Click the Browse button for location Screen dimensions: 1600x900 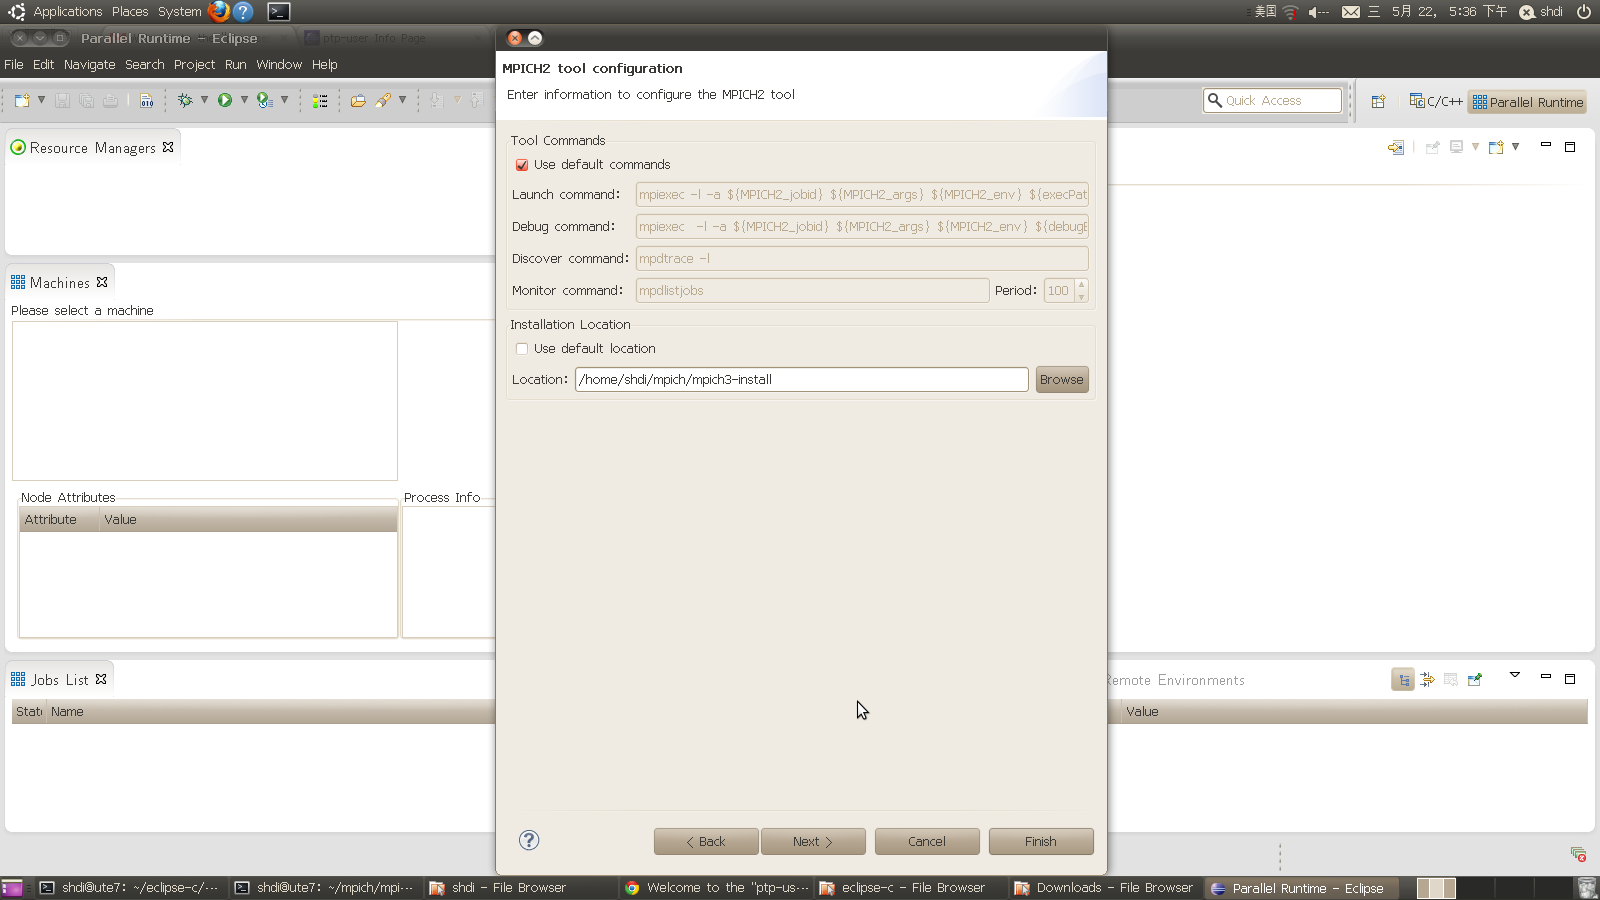(1062, 380)
